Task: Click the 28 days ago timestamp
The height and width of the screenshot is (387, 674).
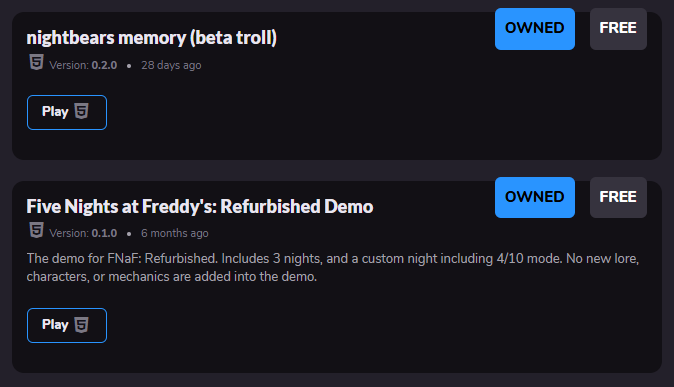Action: [171, 65]
